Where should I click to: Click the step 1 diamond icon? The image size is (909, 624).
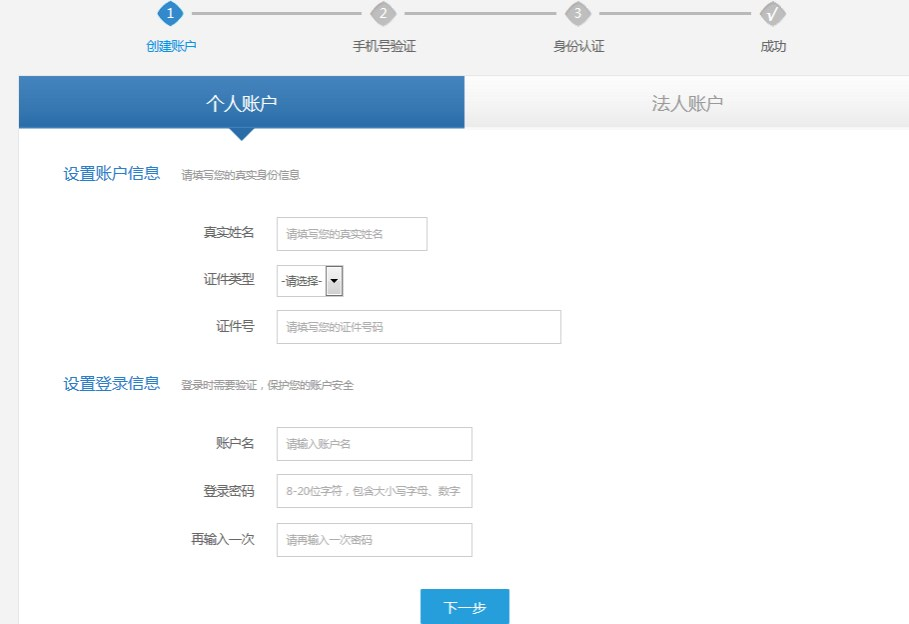[x=171, y=13]
